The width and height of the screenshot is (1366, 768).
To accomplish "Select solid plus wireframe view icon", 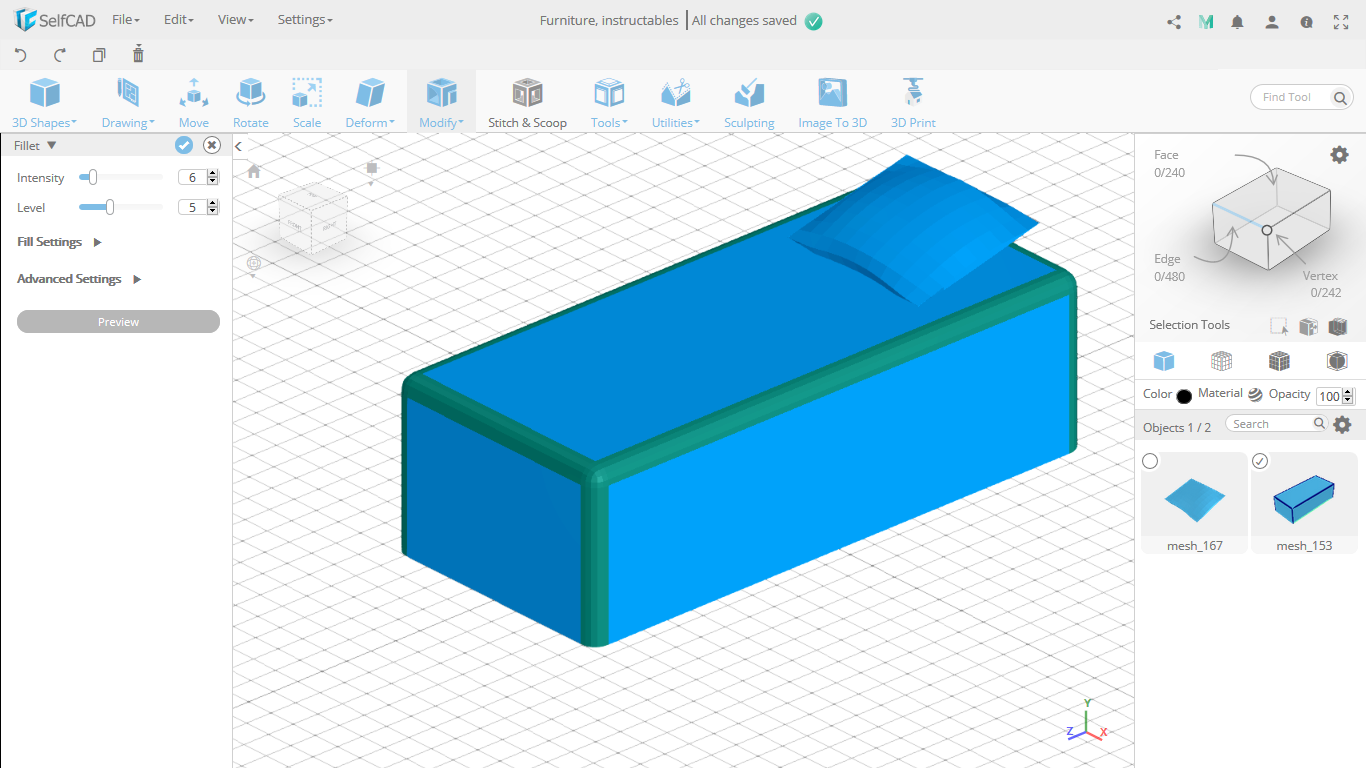I will [x=1279, y=361].
